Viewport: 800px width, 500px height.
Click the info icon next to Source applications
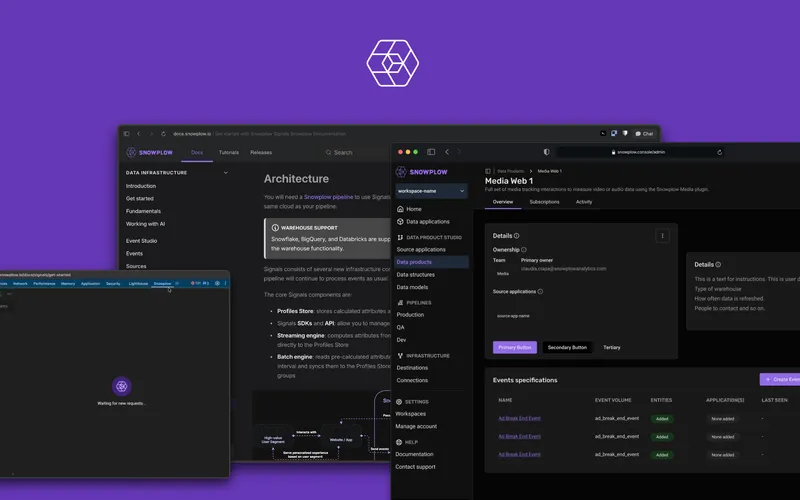540,292
